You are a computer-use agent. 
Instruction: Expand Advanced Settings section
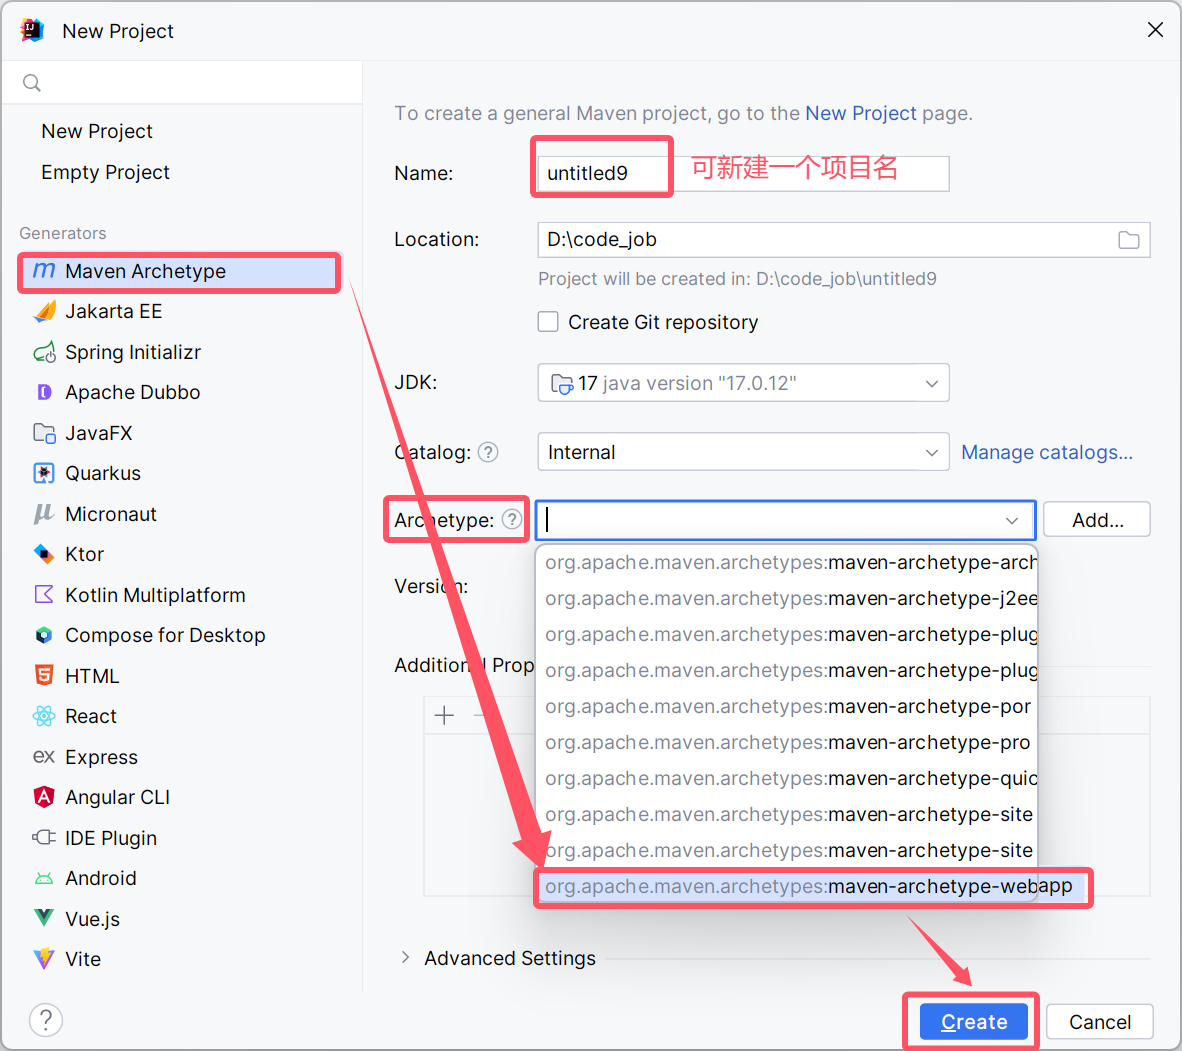(x=406, y=958)
